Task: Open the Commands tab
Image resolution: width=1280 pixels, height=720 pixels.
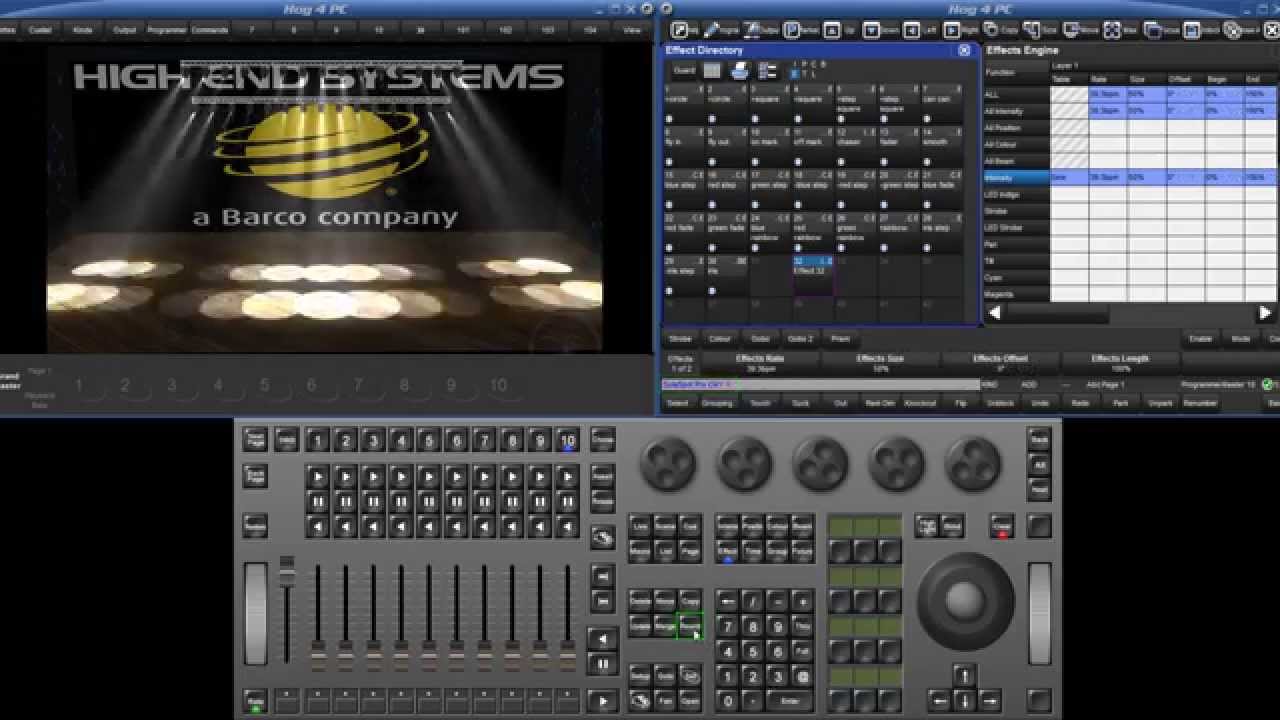Action: (209, 31)
